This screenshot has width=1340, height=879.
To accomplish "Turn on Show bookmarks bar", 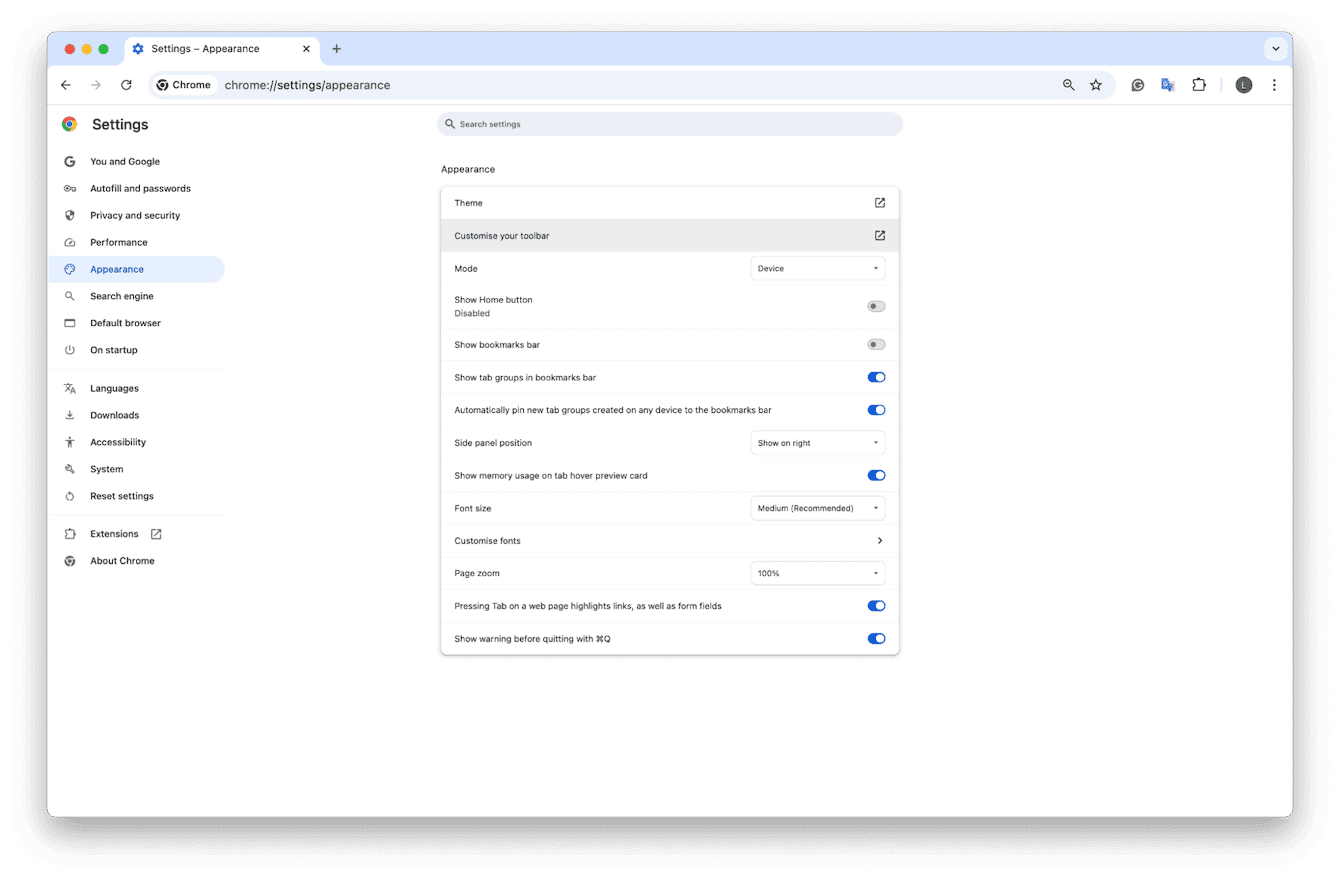I will pos(876,344).
